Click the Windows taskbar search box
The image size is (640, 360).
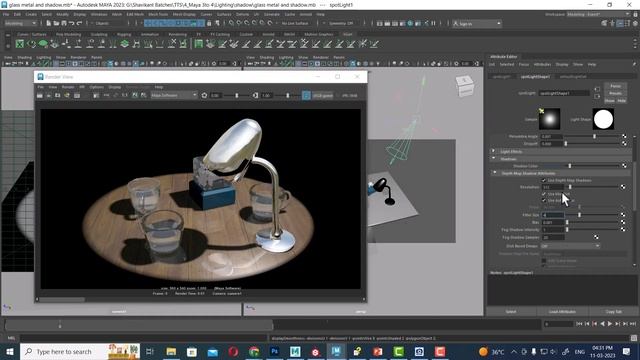80,351
